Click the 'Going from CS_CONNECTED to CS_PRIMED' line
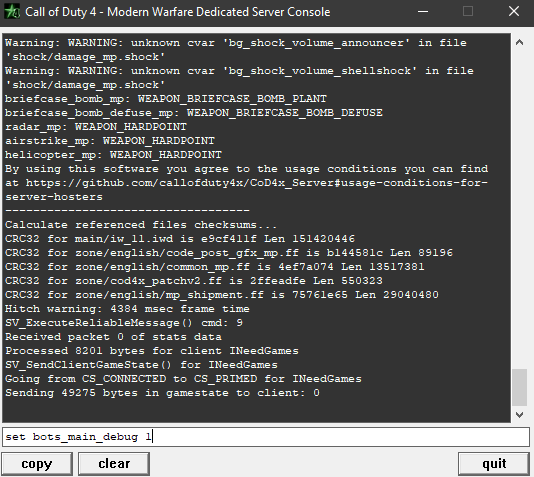534x477 pixels. click(183, 379)
